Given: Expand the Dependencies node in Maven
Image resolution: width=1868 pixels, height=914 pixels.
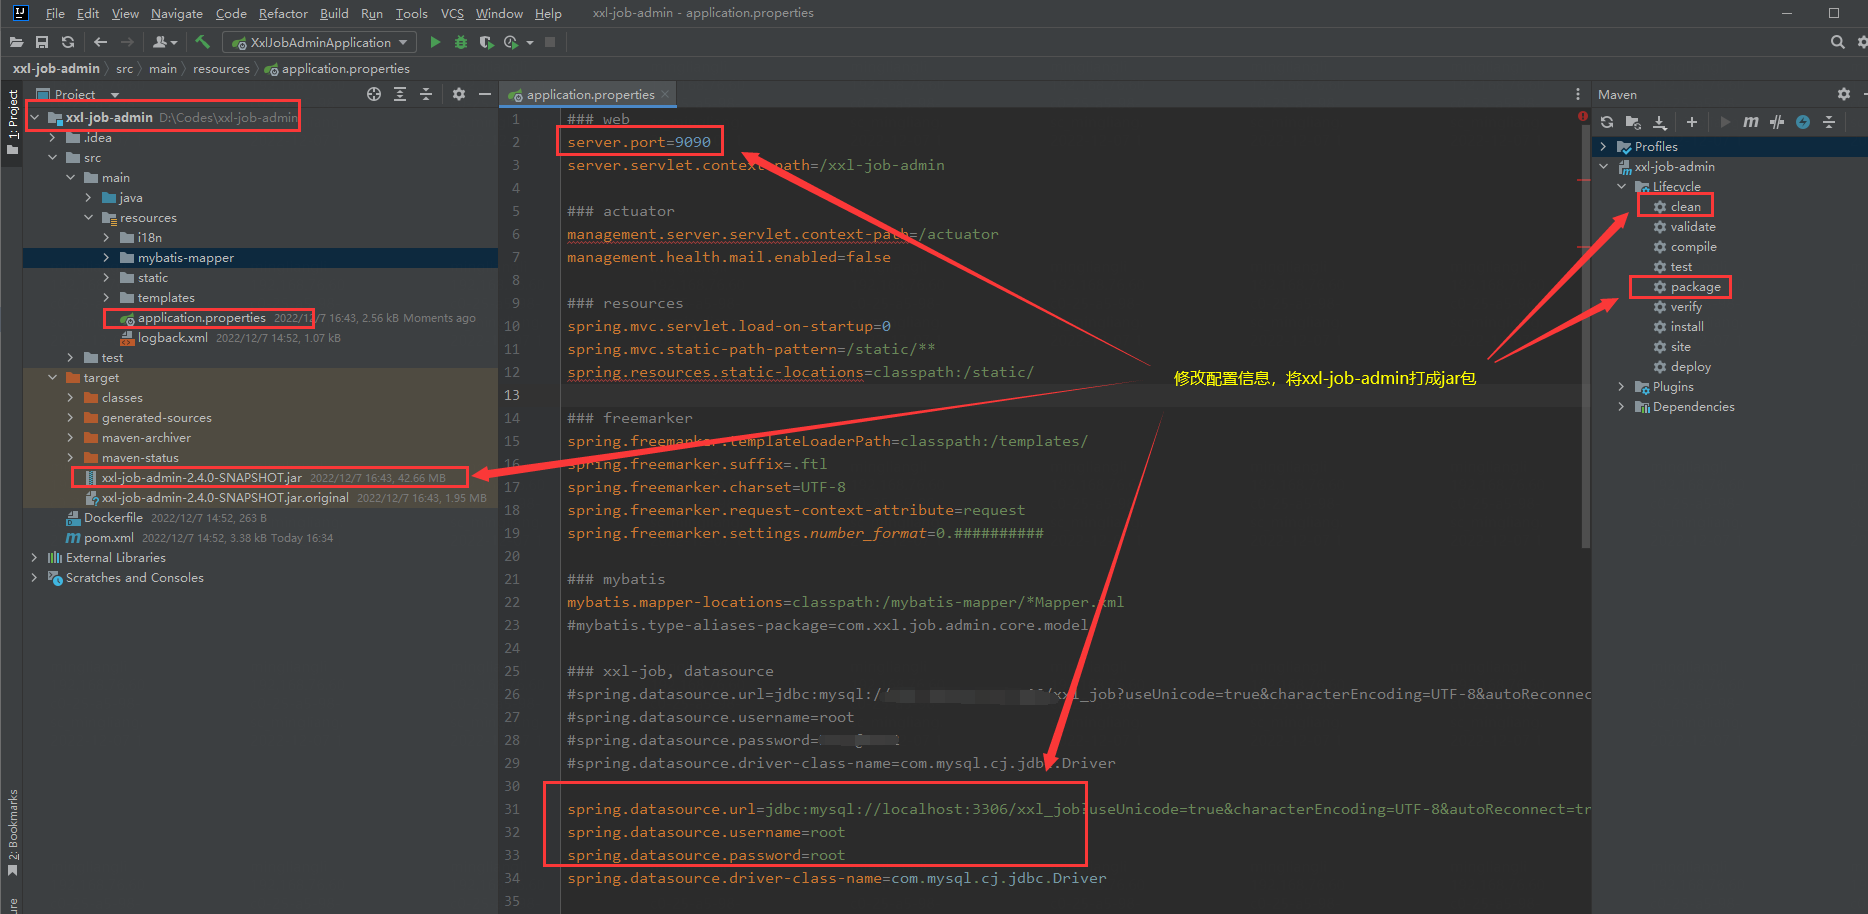Looking at the screenshot, I should 1622,407.
